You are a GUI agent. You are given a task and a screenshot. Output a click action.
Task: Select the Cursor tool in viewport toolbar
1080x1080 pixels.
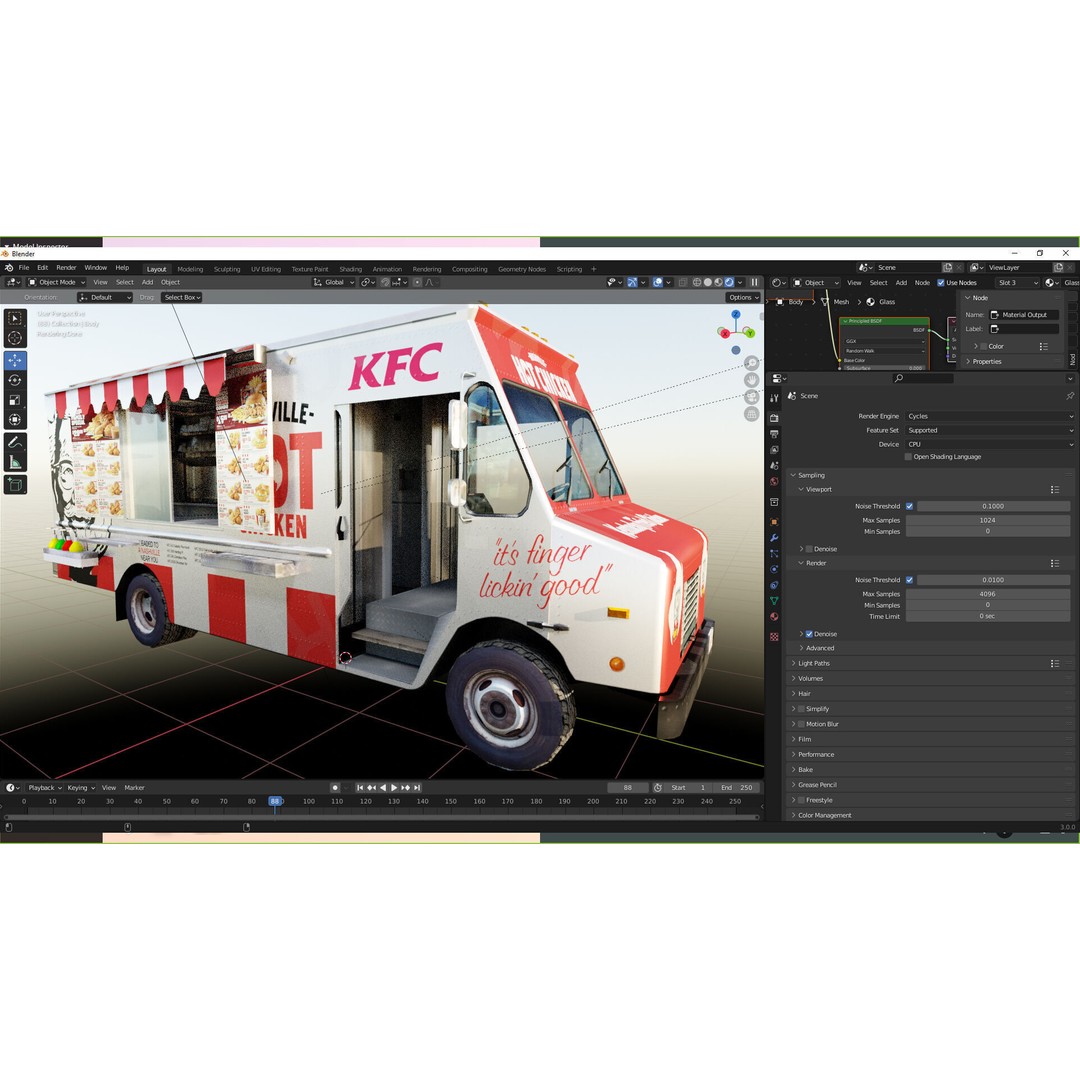coord(15,338)
